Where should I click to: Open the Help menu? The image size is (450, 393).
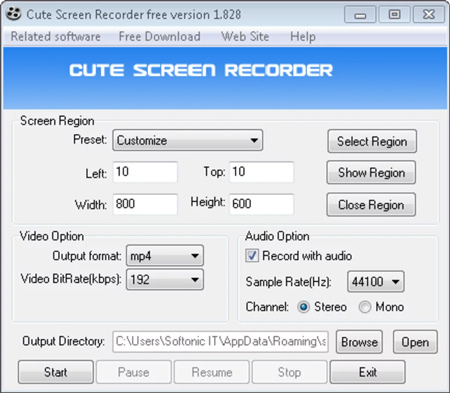(303, 36)
